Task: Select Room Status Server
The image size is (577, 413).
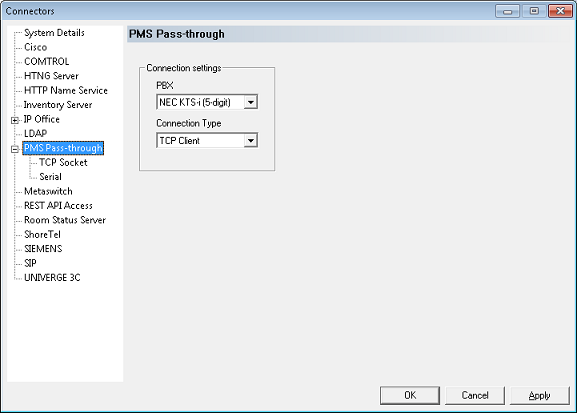Action: [x=65, y=220]
